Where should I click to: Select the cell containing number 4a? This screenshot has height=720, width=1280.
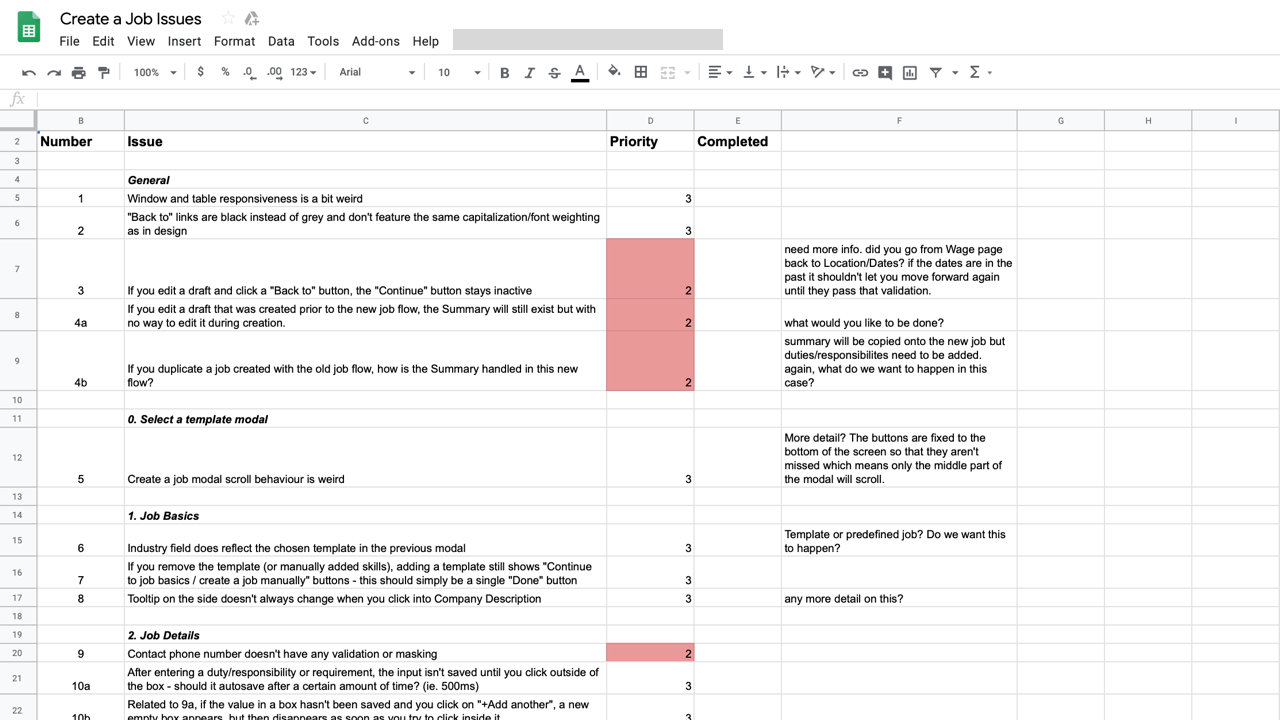[x=81, y=314]
